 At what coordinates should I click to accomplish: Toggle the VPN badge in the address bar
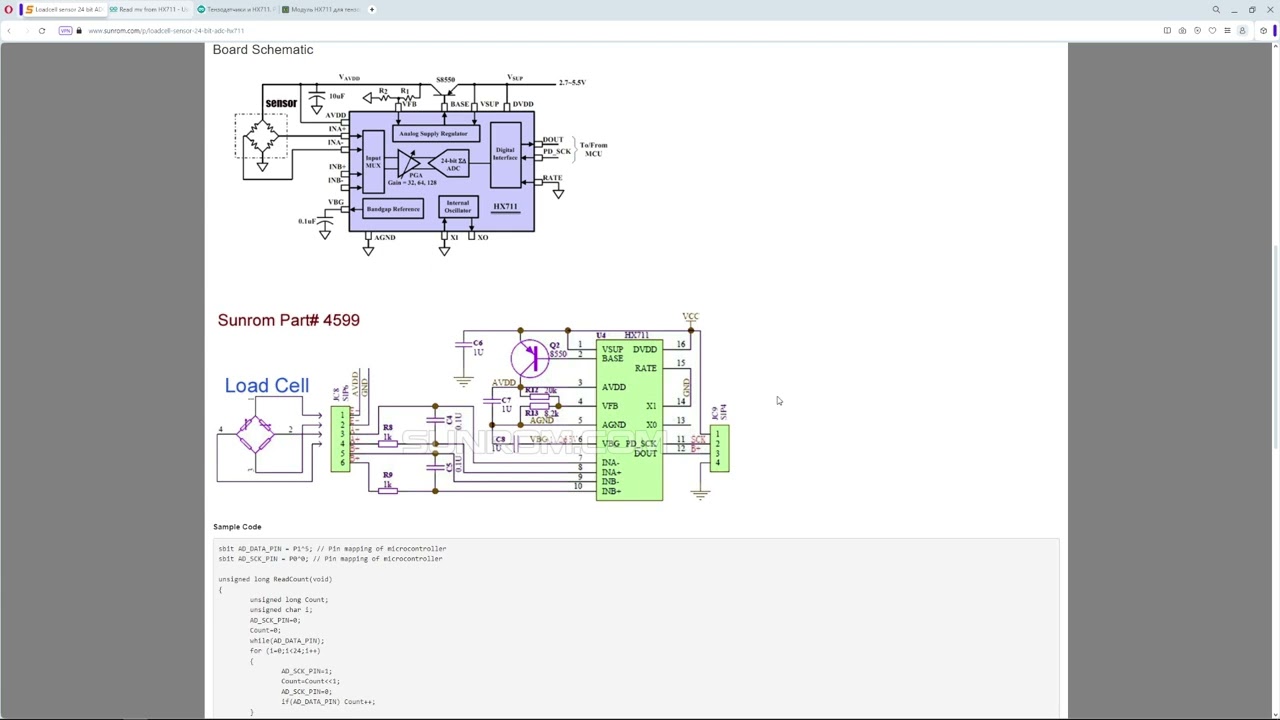tap(65, 31)
